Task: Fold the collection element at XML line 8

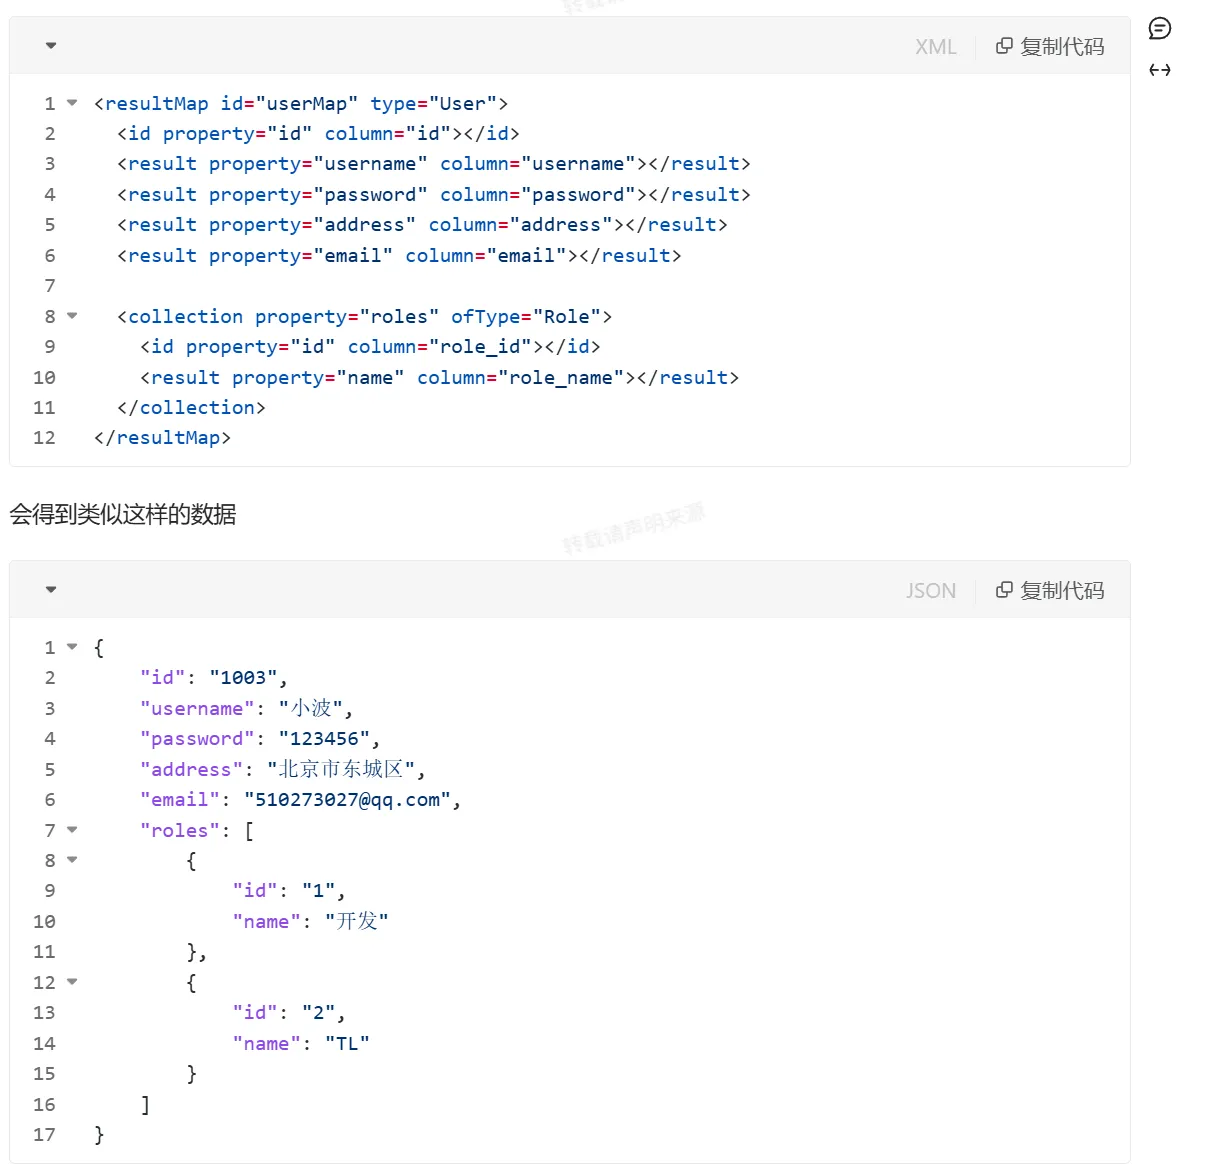Action: tap(72, 316)
